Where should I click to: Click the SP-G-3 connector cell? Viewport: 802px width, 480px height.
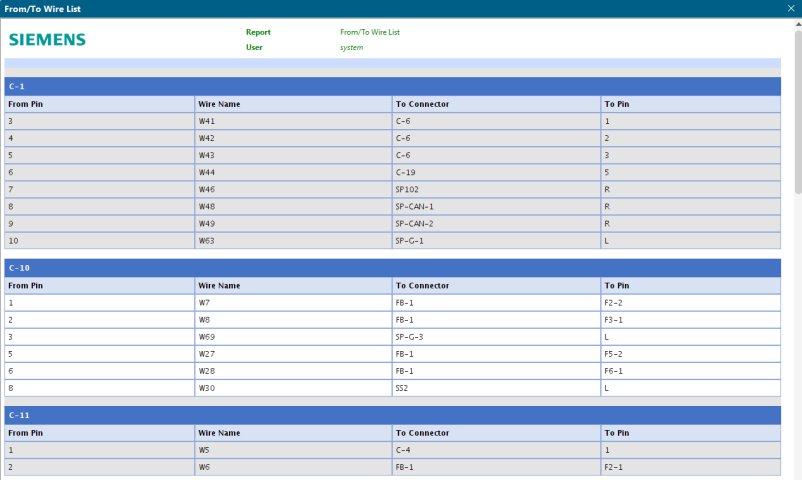point(496,337)
